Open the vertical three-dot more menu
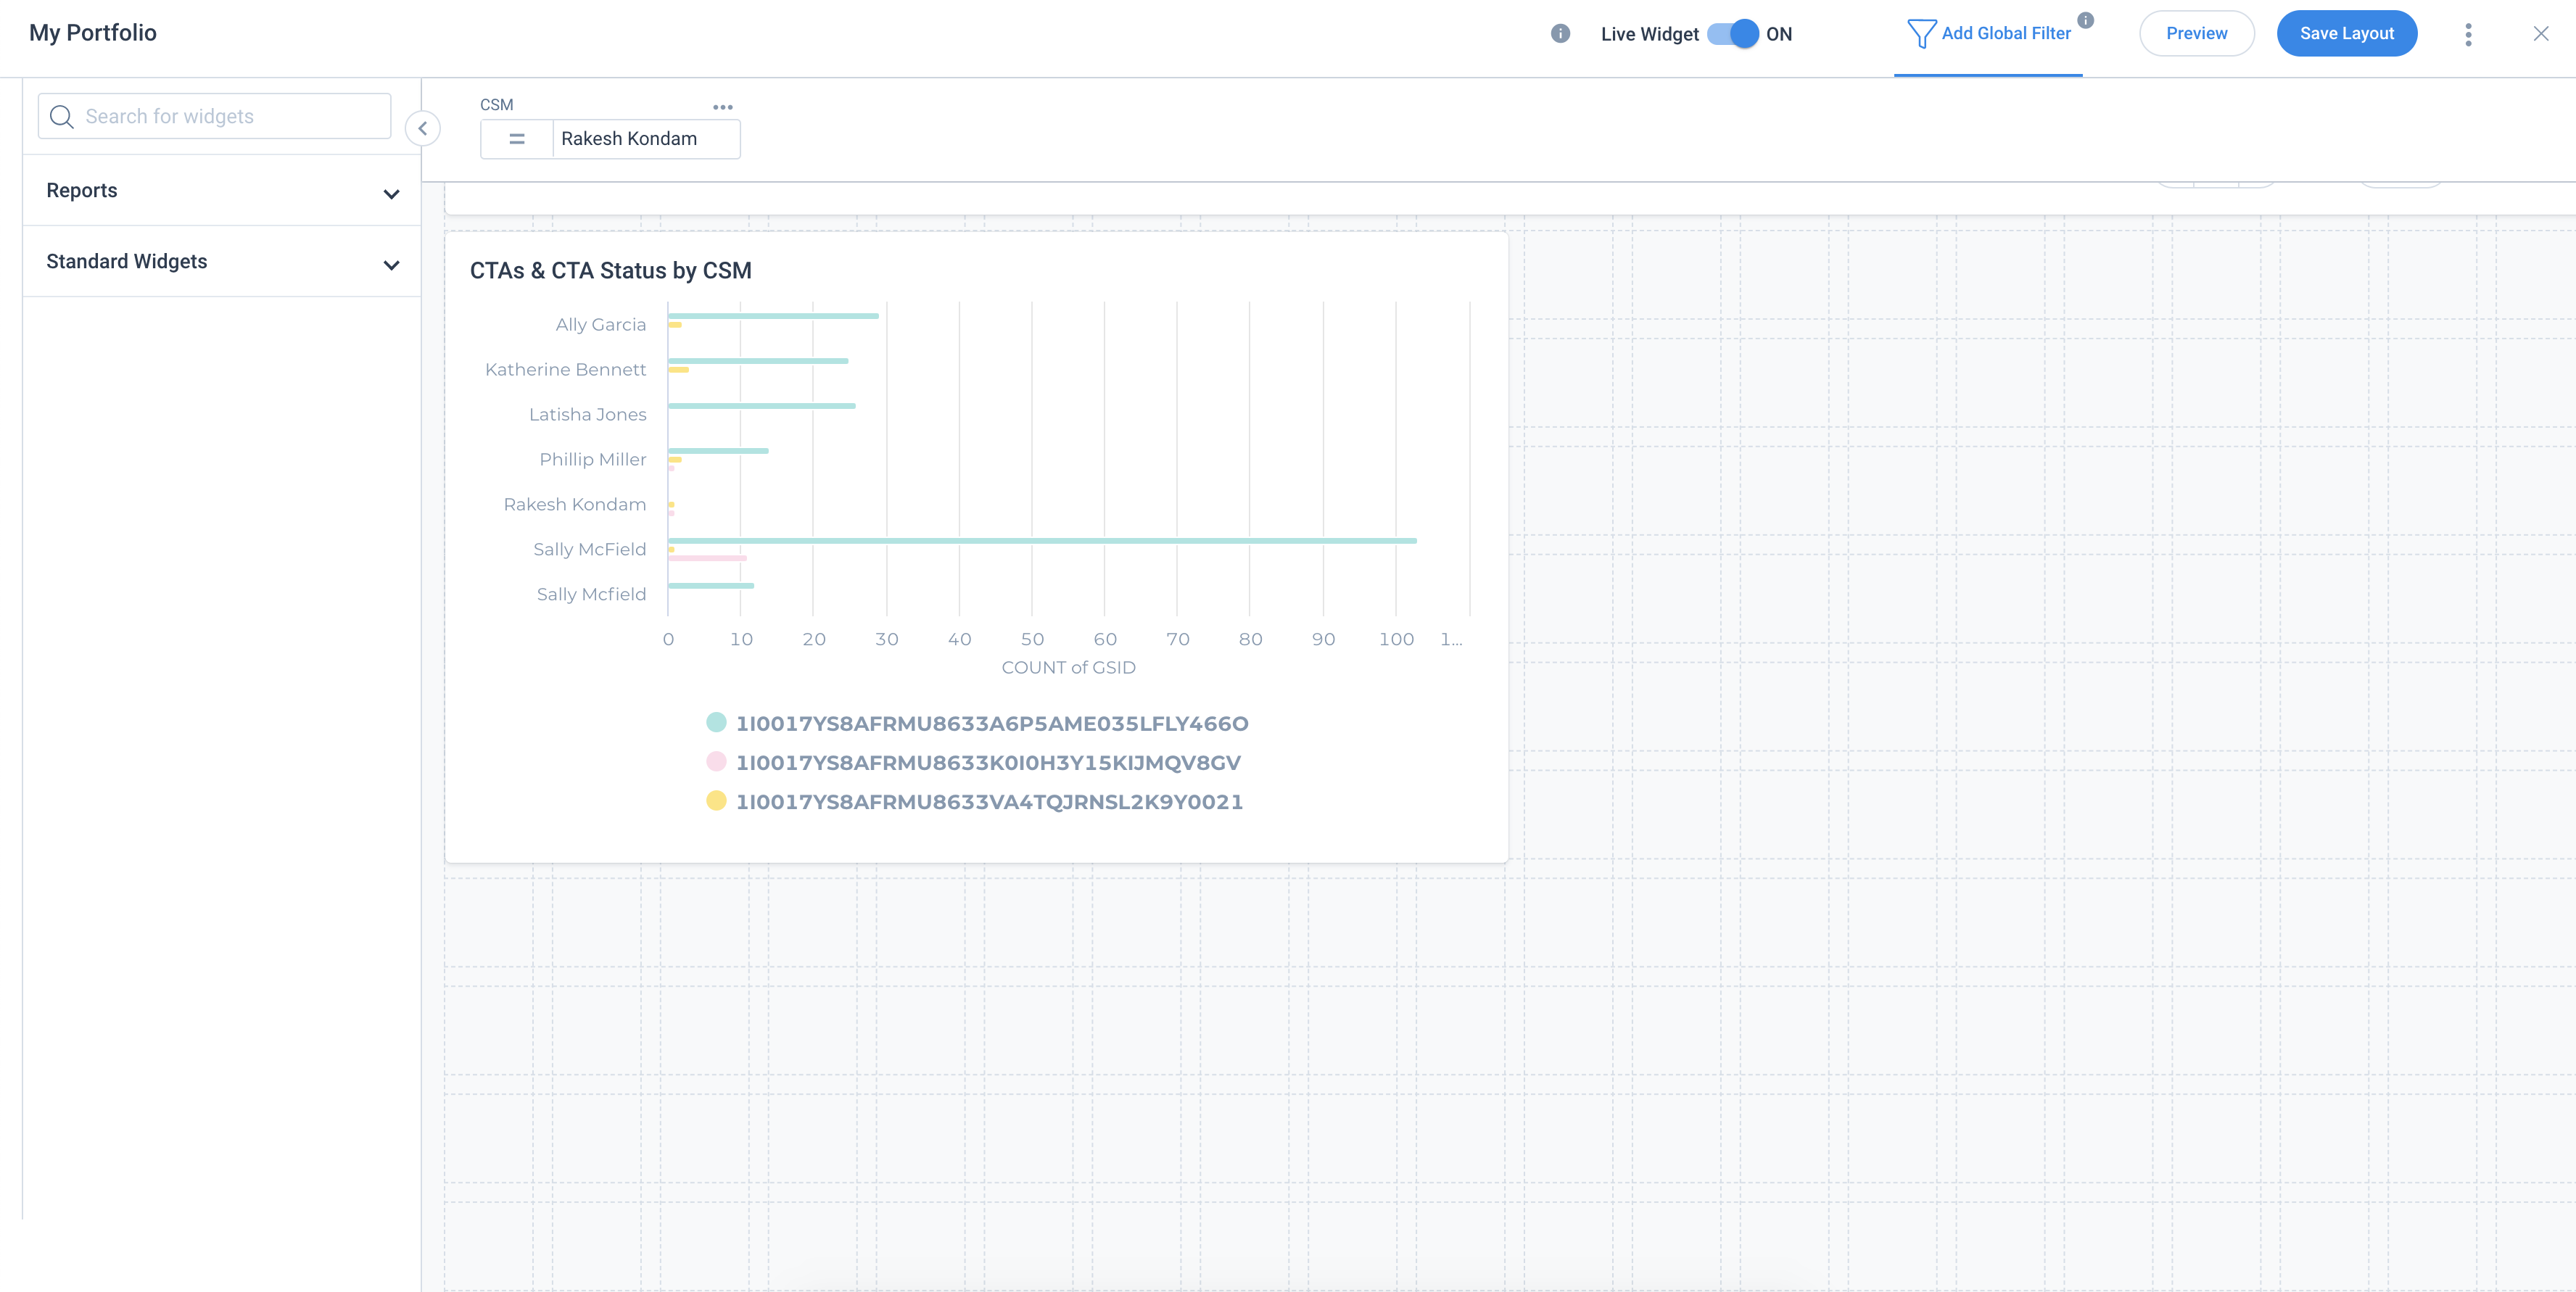2576x1292 pixels. pos(2468,34)
